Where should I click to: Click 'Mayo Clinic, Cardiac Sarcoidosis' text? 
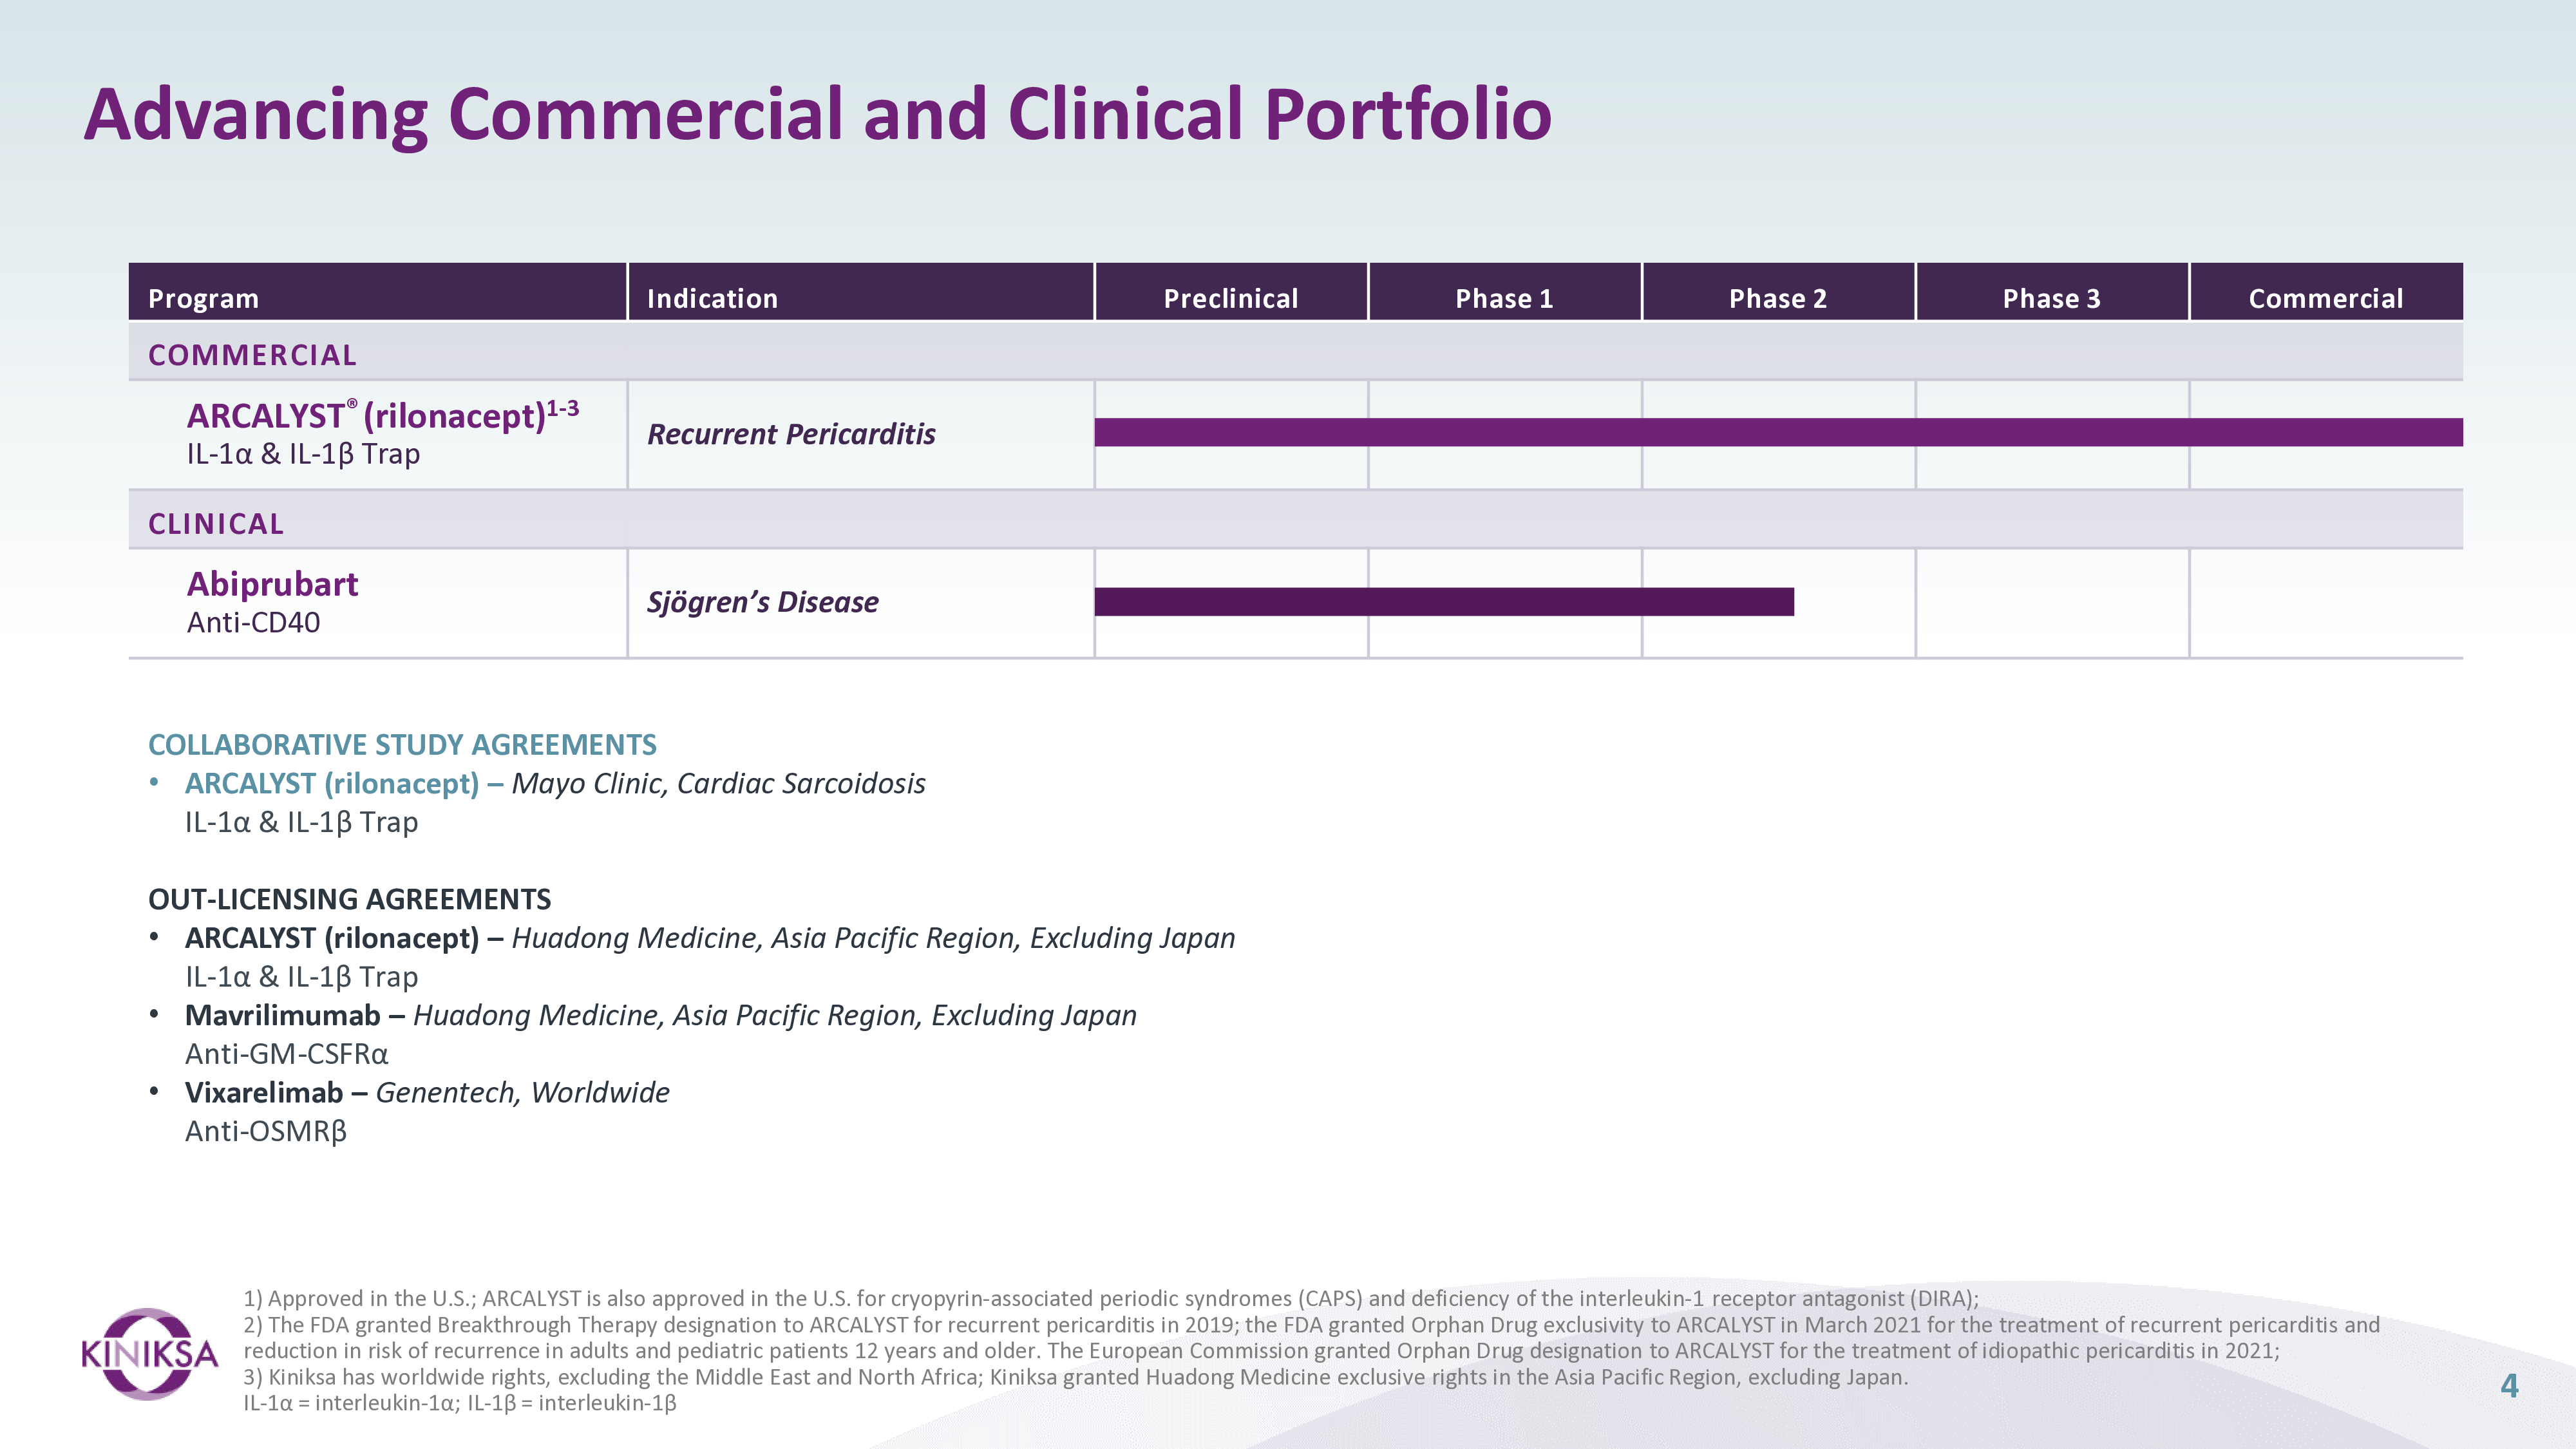pos(718,784)
